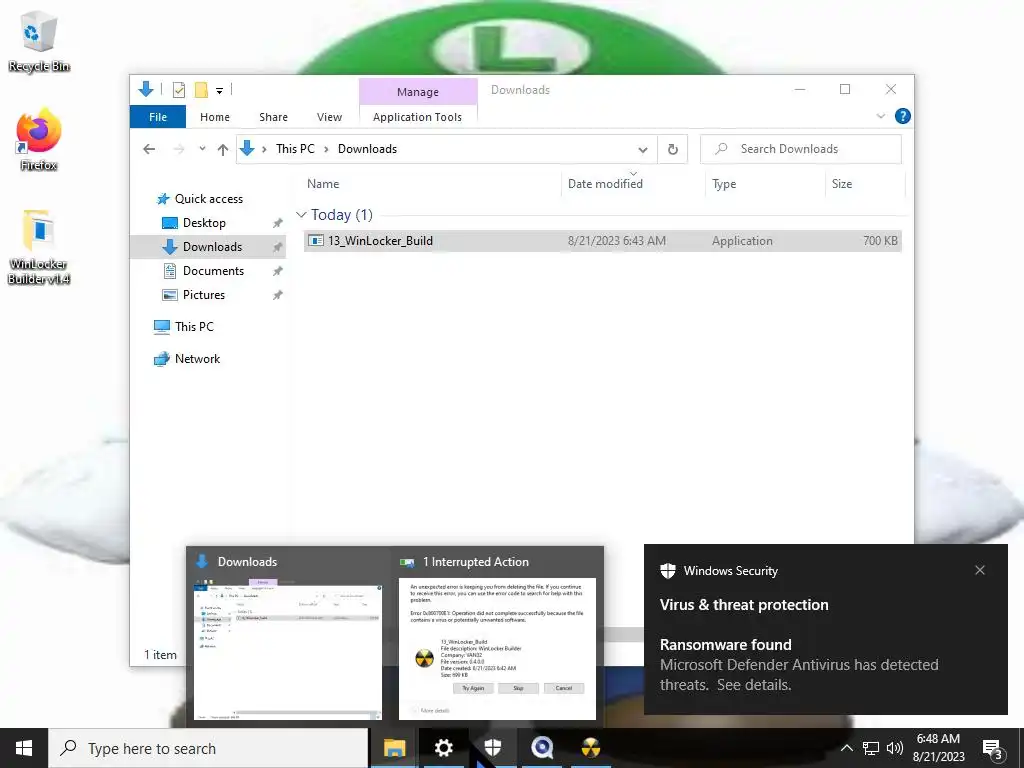
Task: Launch Firefox from the desktop
Action: pos(39,140)
